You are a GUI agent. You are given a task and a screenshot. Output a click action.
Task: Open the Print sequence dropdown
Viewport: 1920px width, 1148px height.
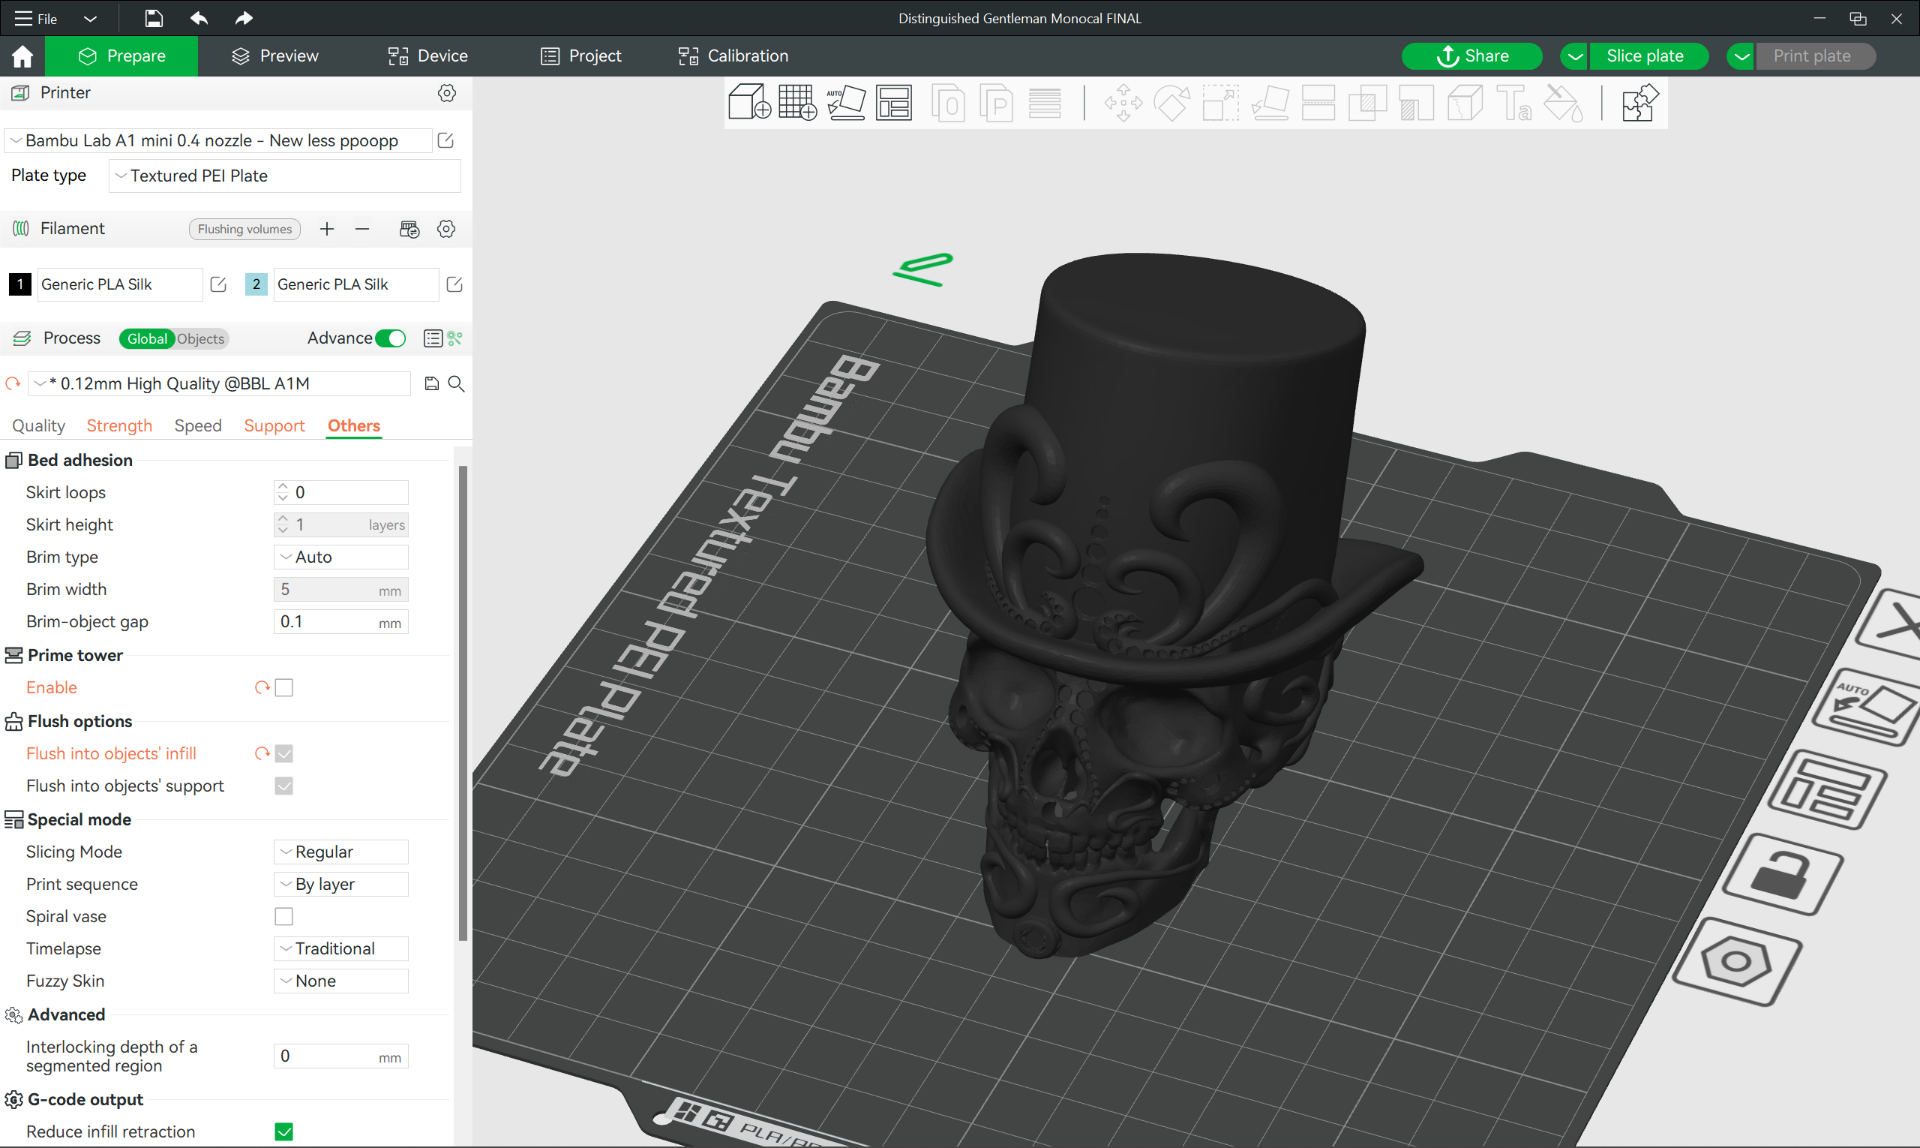(341, 885)
